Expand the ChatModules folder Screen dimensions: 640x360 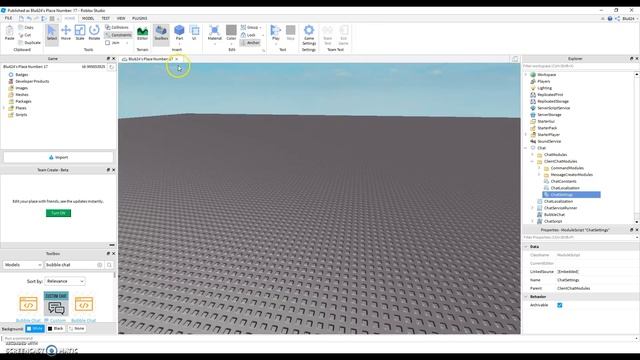pos(532,155)
